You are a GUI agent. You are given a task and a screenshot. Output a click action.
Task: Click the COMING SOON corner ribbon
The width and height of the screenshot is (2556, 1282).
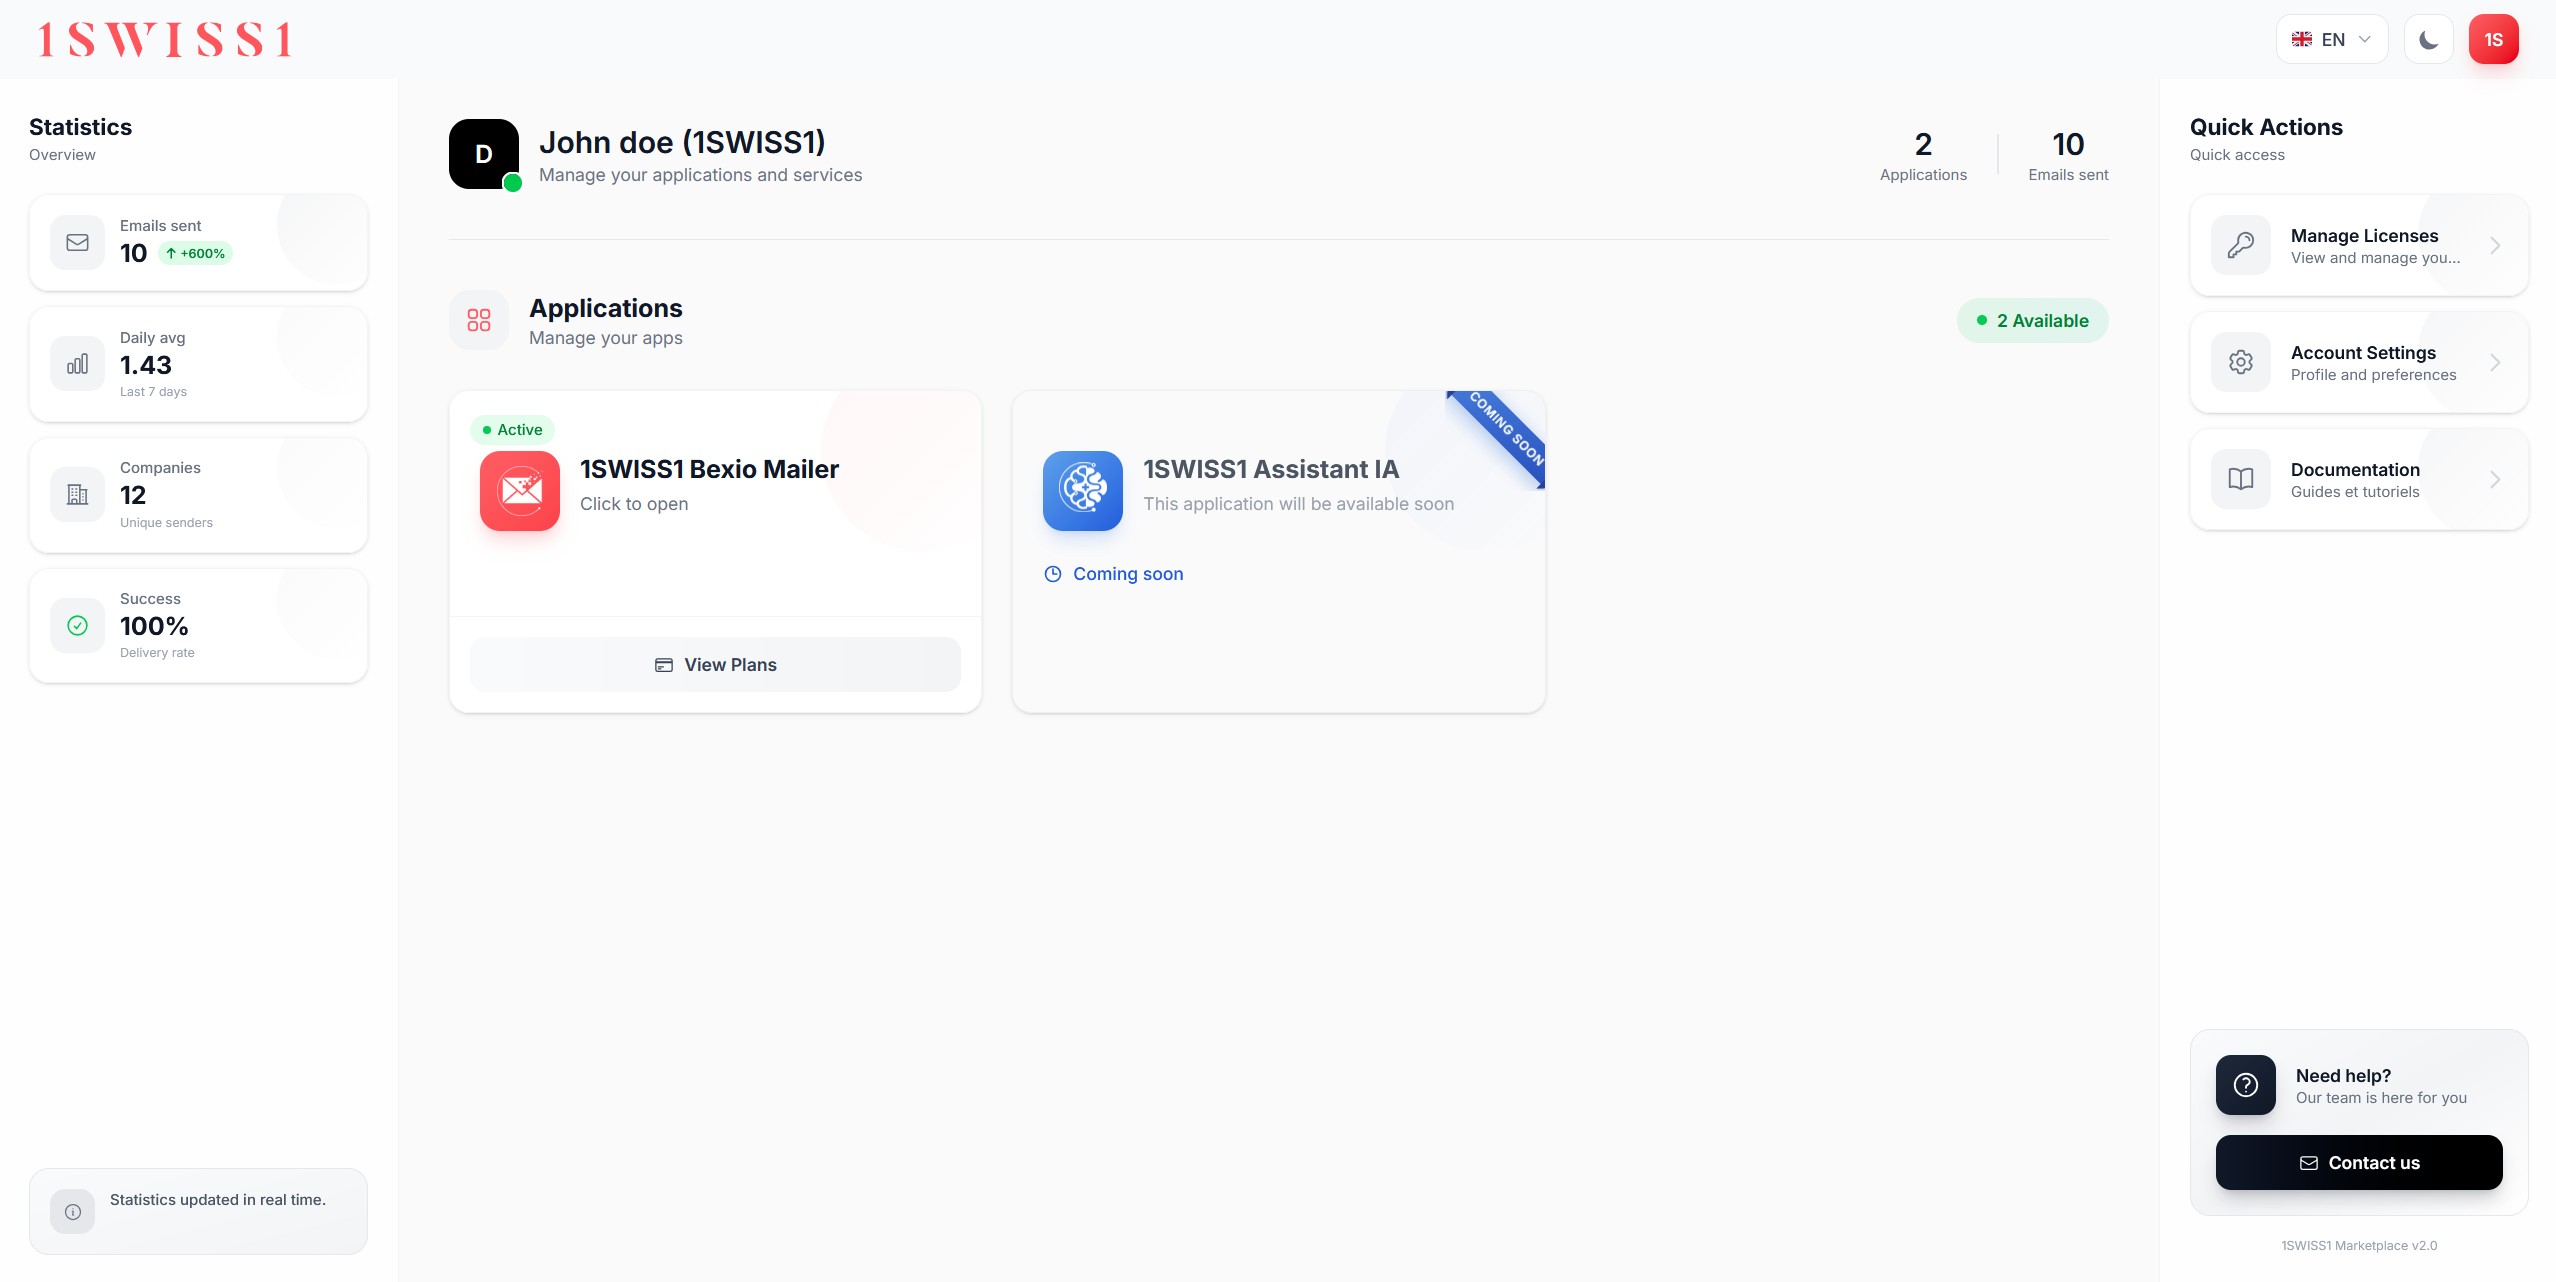coord(1504,432)
